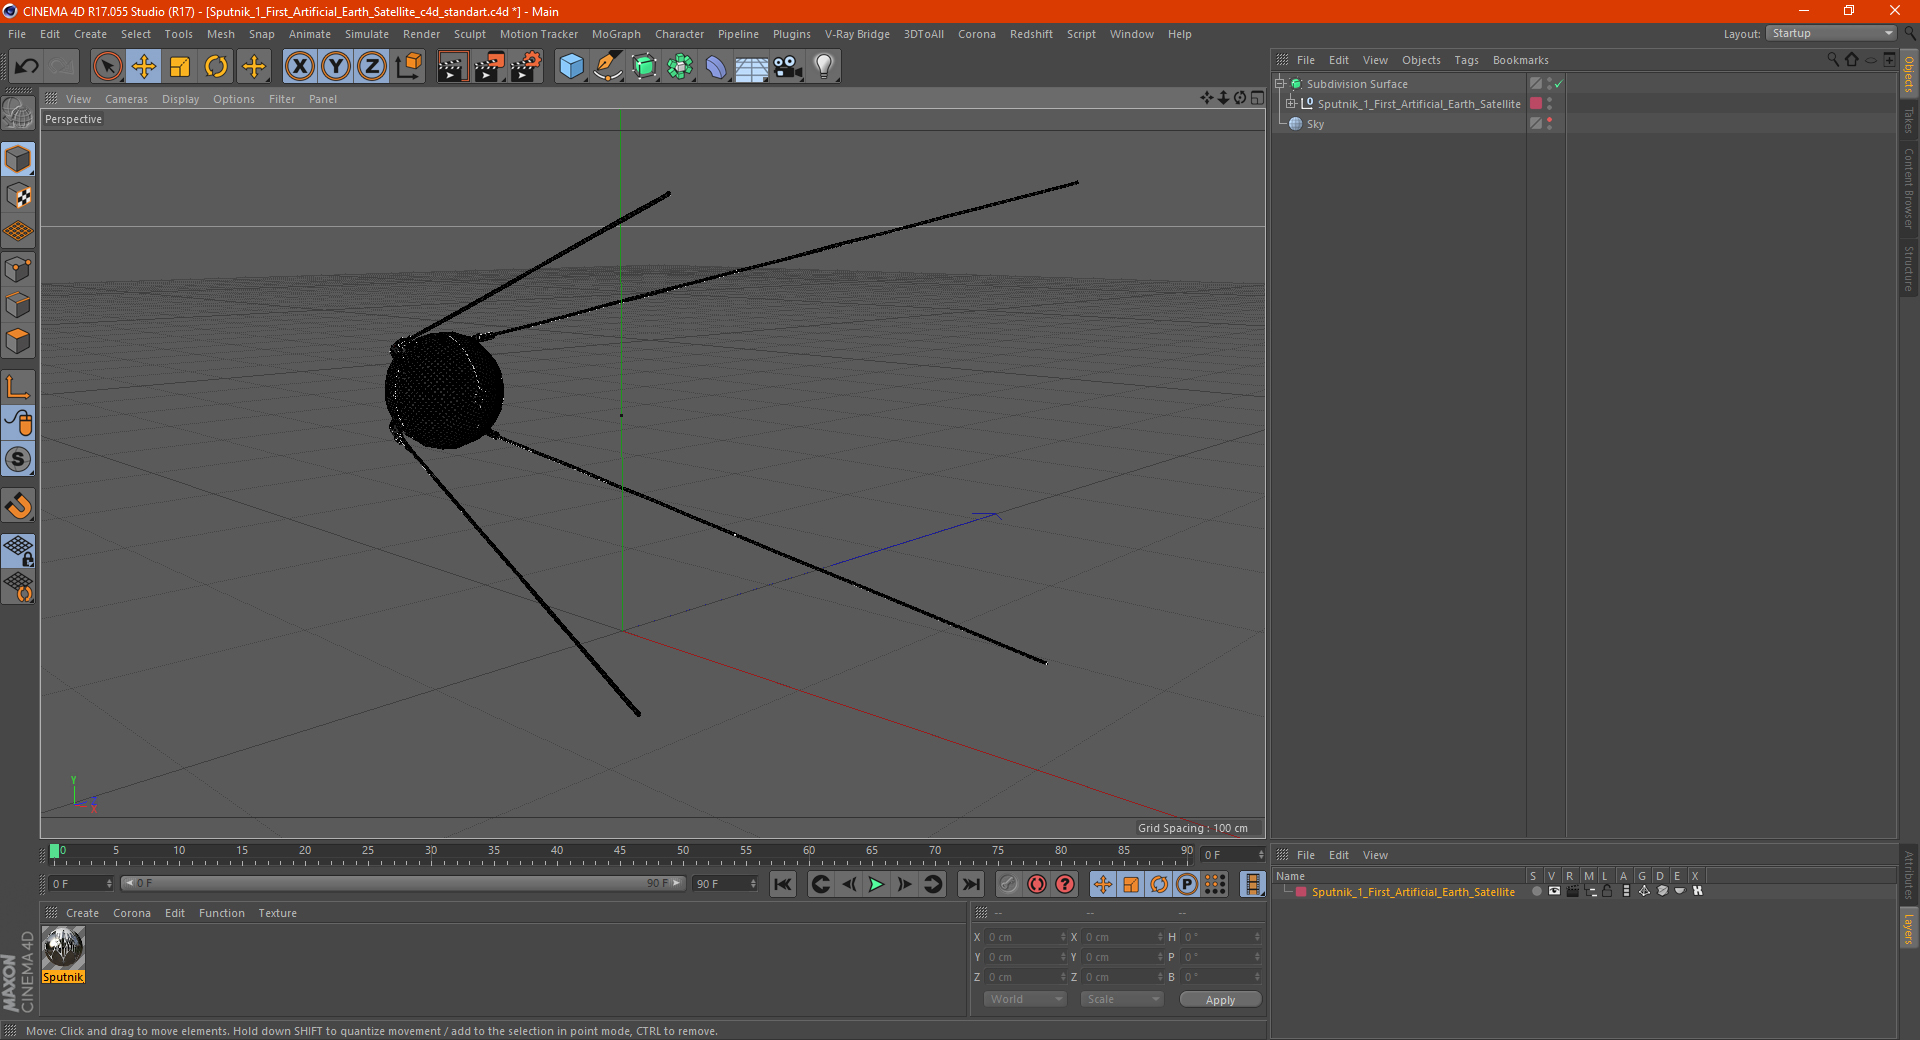1920x1040 pixels.
Task: Open Edit Render Settings
Action: pyautogui.click(x=526, y=67)
